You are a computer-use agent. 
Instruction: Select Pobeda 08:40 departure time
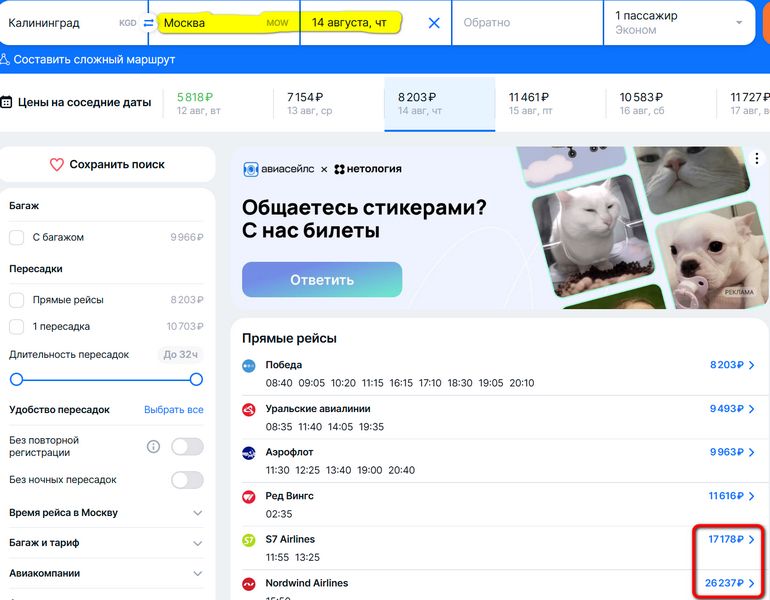(279, 383)
